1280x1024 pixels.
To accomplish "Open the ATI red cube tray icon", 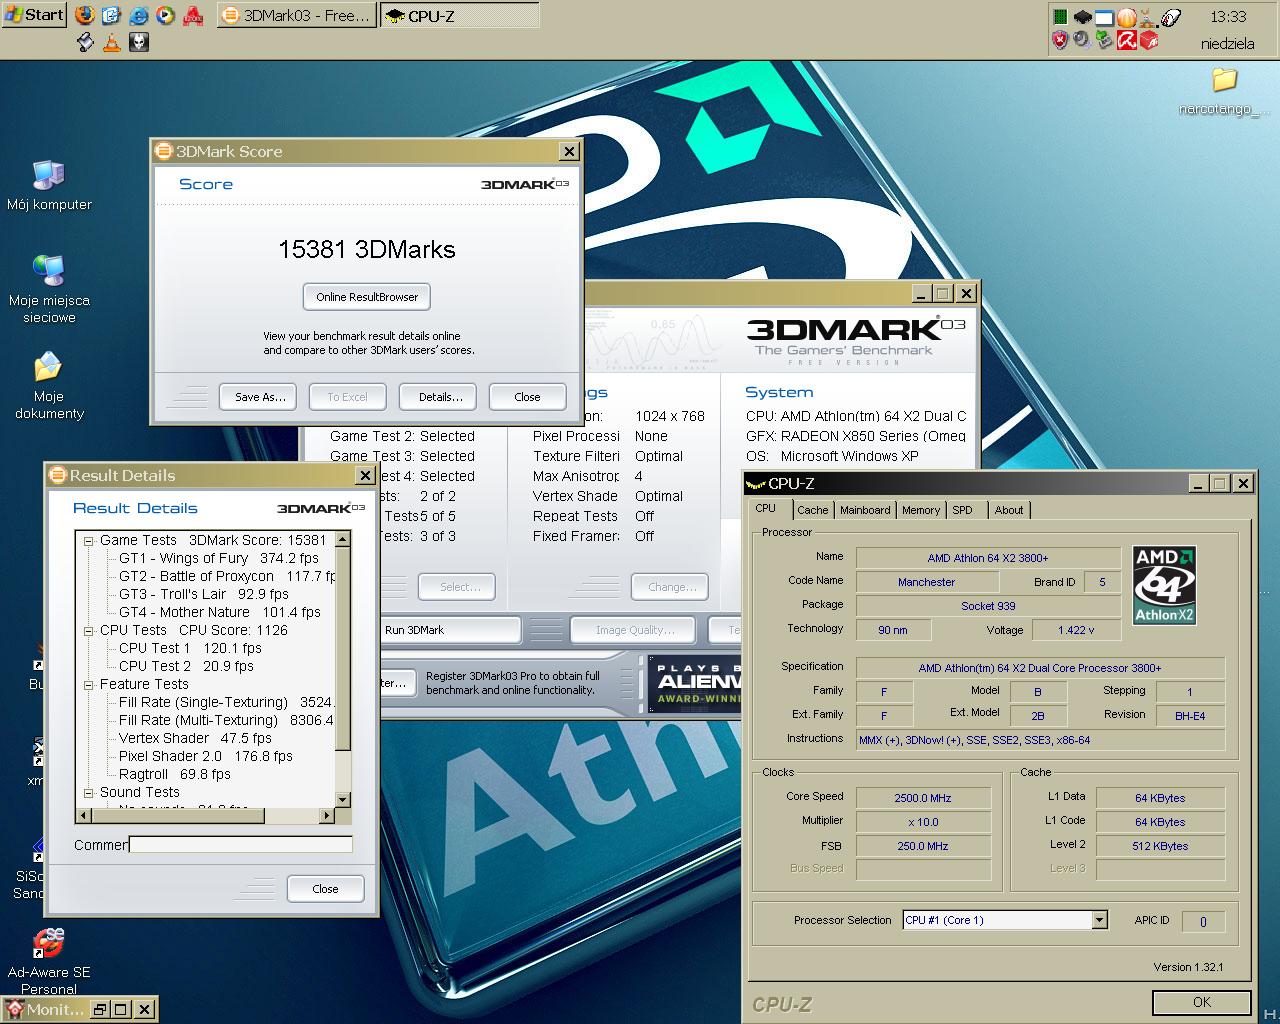I will pyautogui.click(x=1149, y=40).
